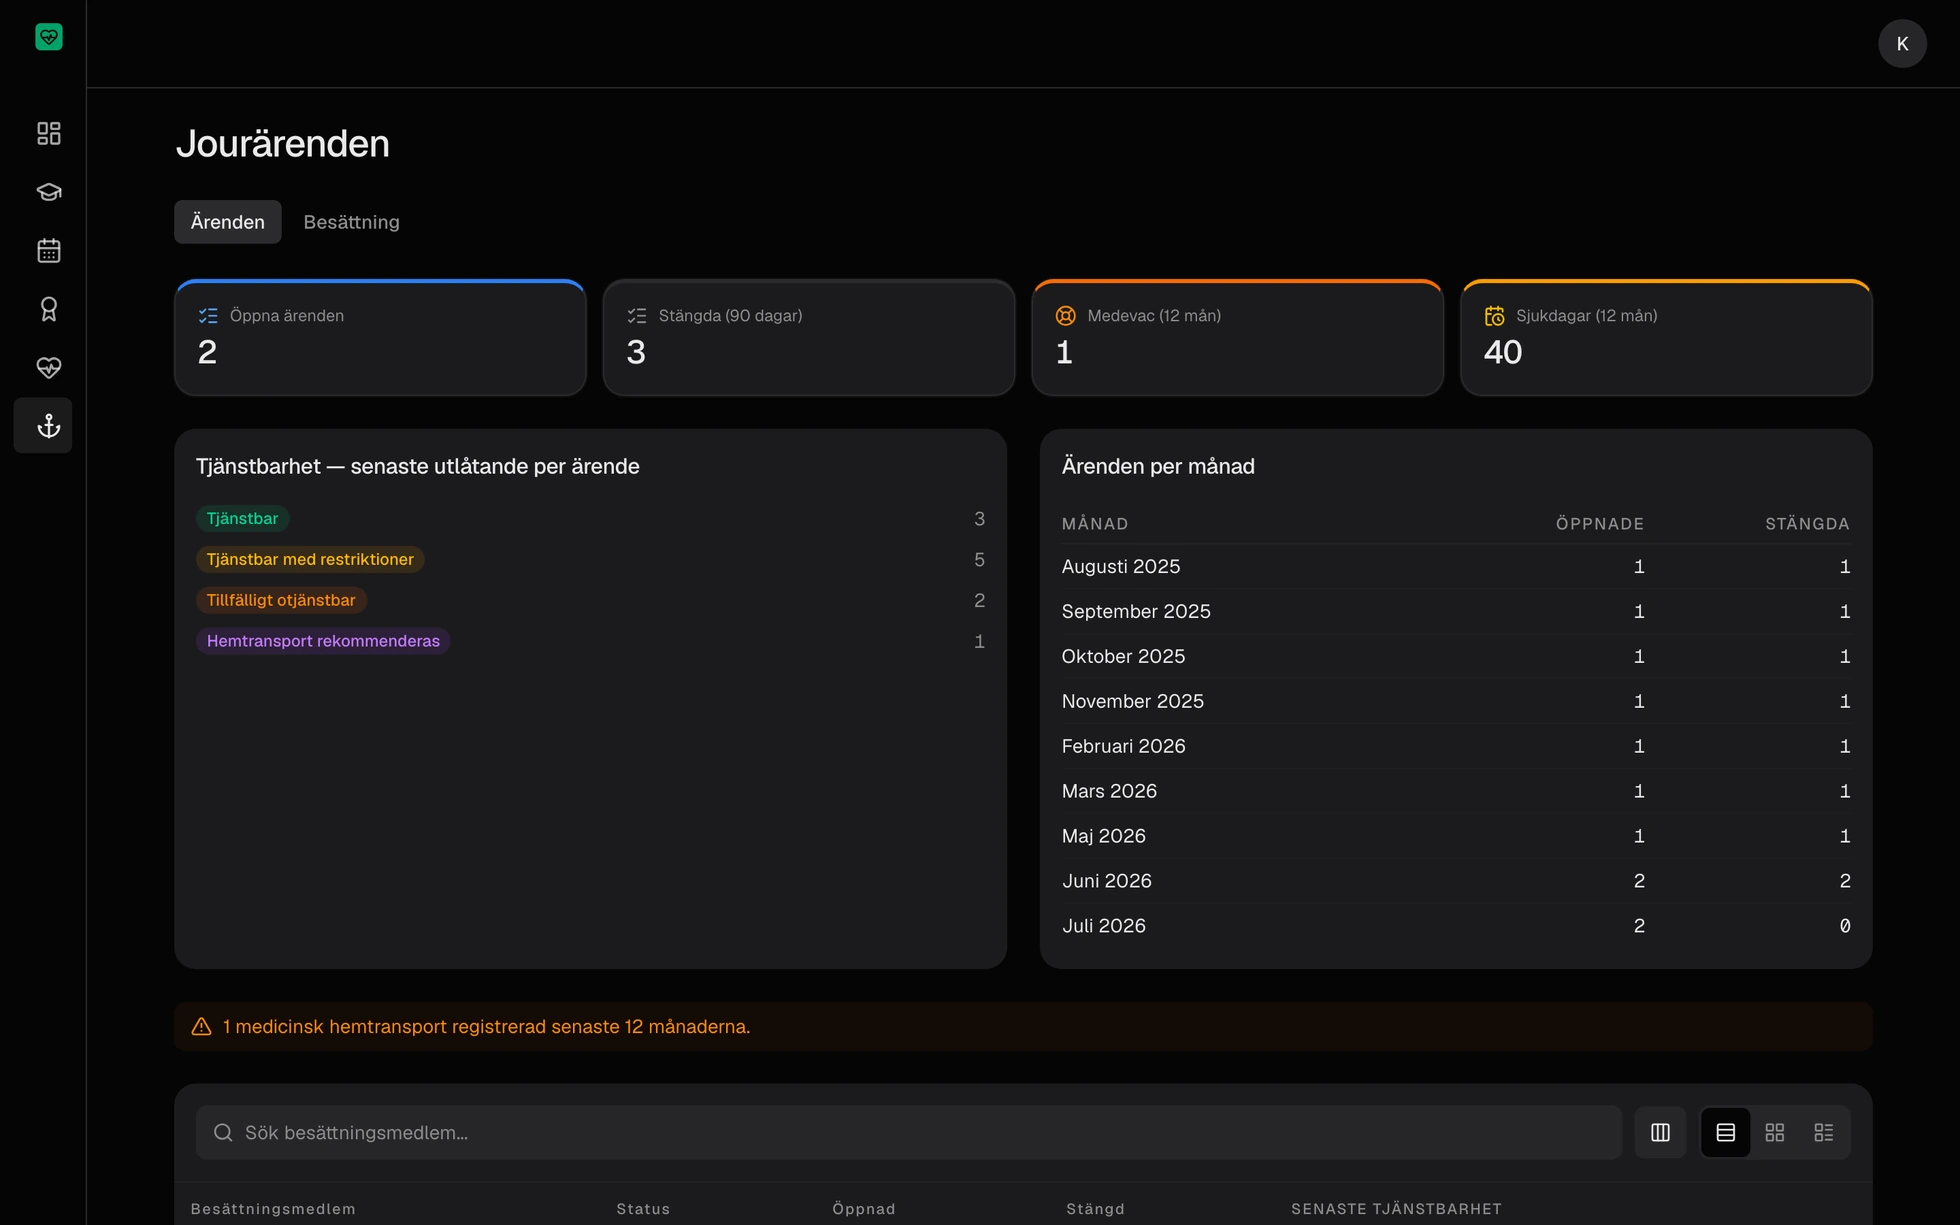The height and width of the screenshot is (1225, 1960).
Task: Click the Sjukdagar (12 mån) card
Action: click(1666, 337)
